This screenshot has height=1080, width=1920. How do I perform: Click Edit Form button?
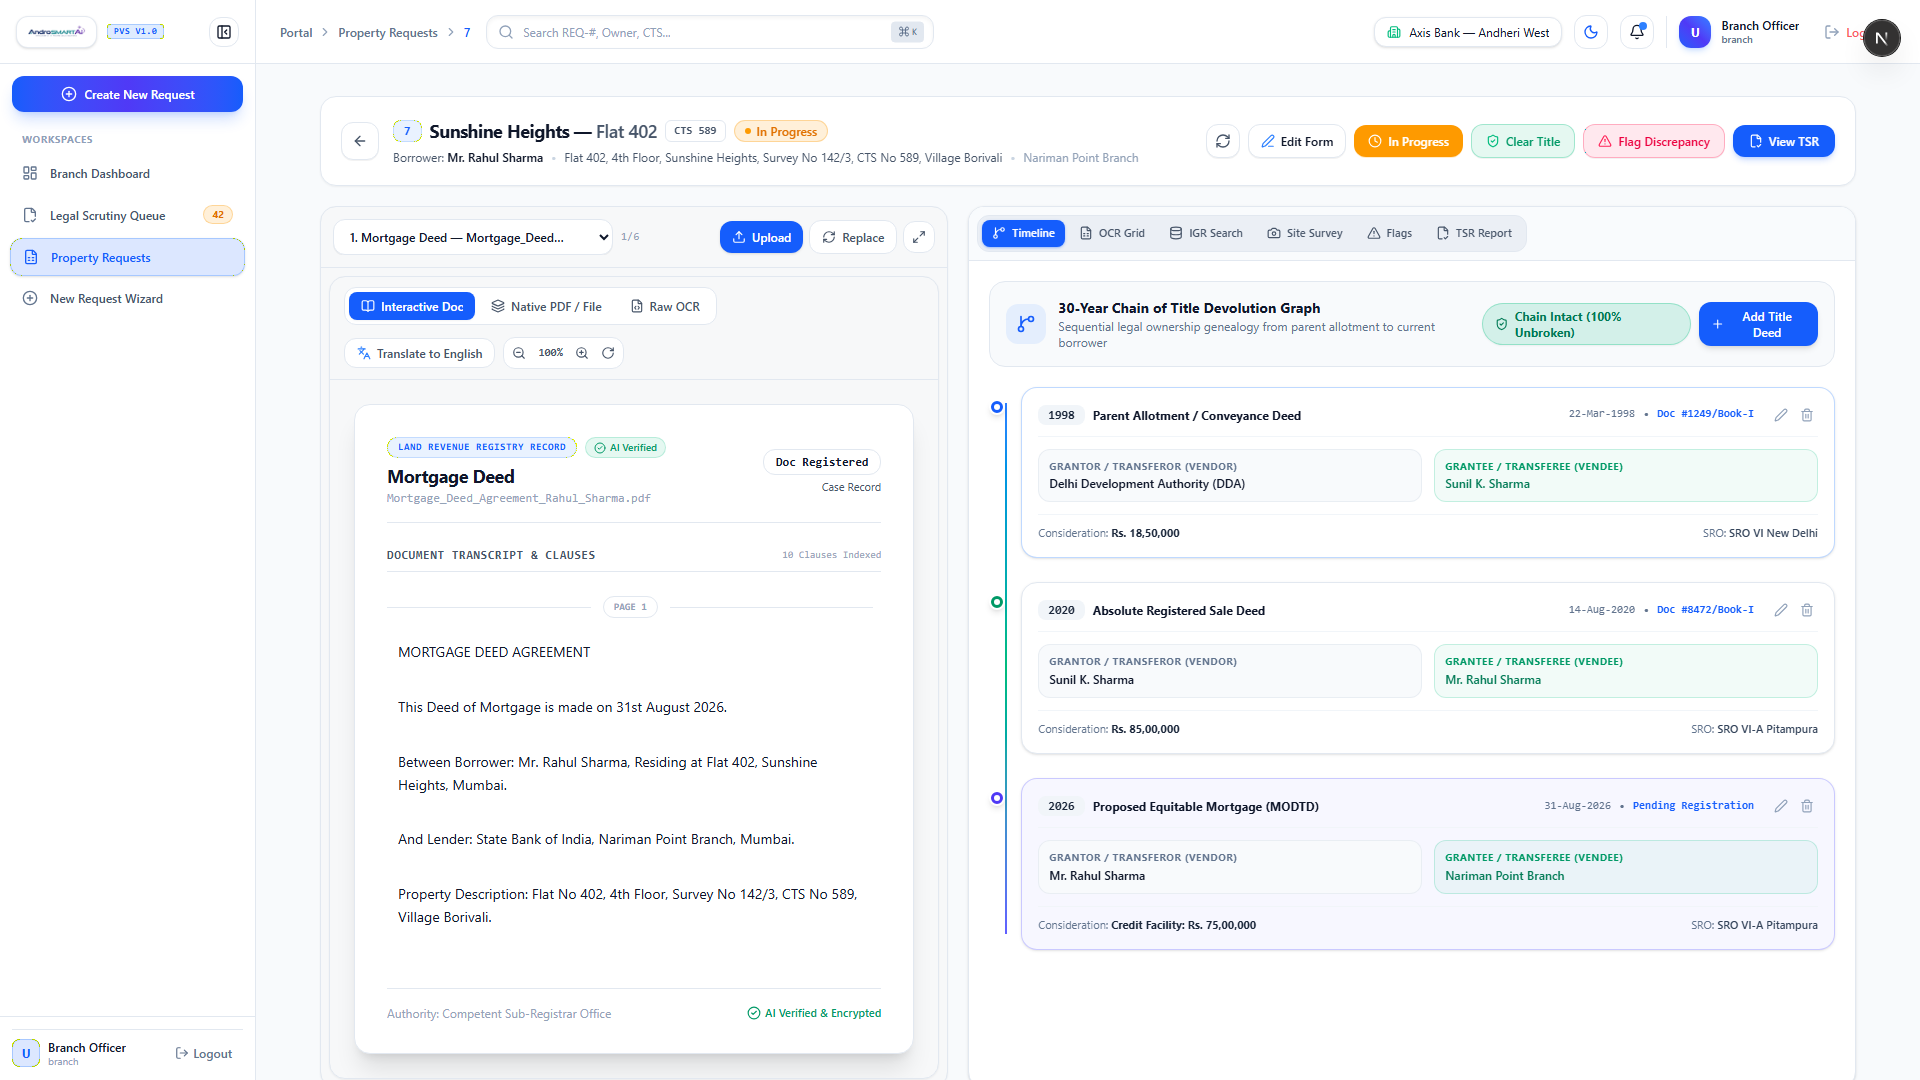tap(1296, 141)
